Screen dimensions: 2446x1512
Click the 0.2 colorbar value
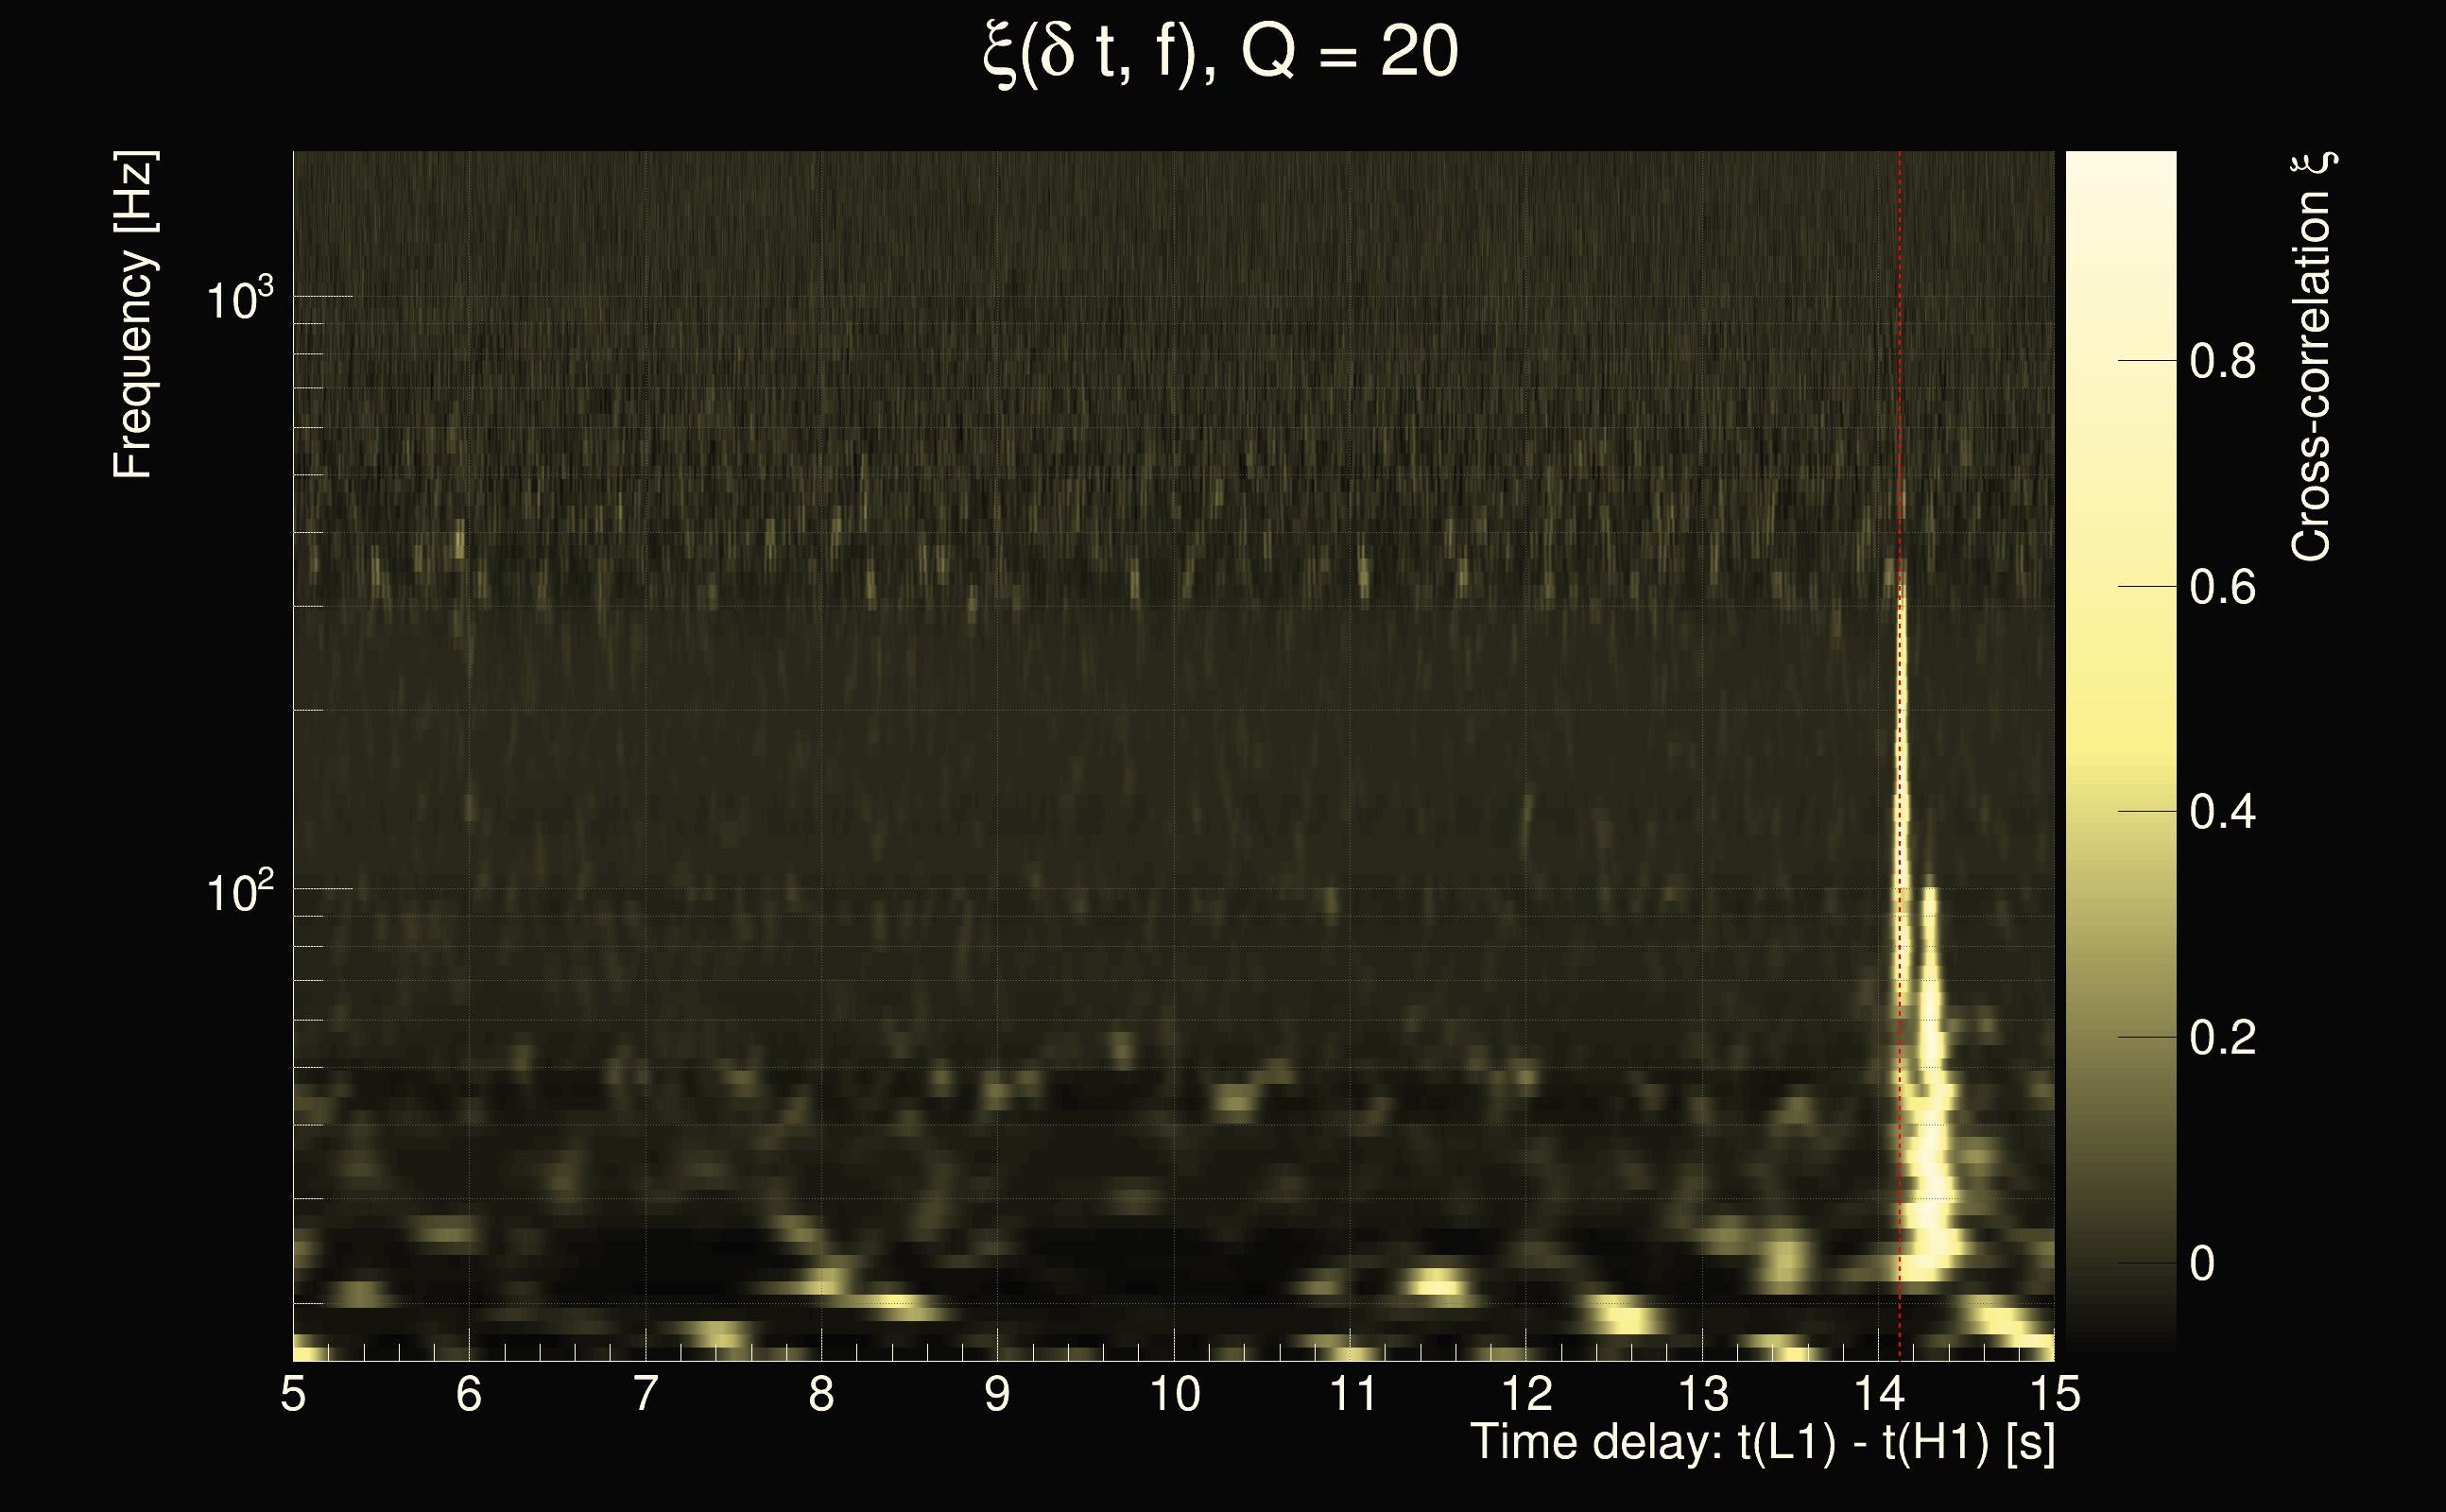(x=2222, y=1038)
